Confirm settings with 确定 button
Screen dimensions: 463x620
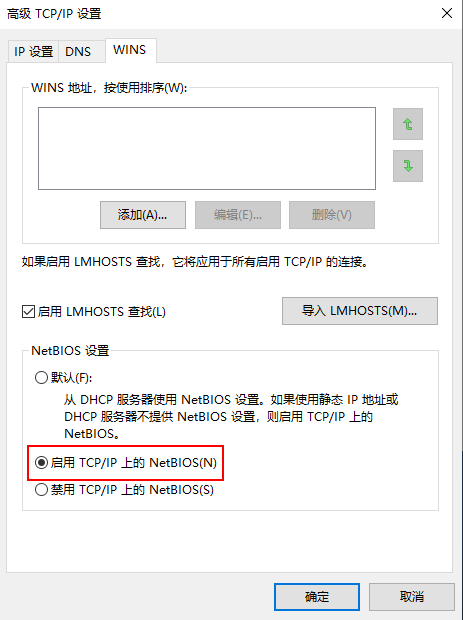coord(317,597)
